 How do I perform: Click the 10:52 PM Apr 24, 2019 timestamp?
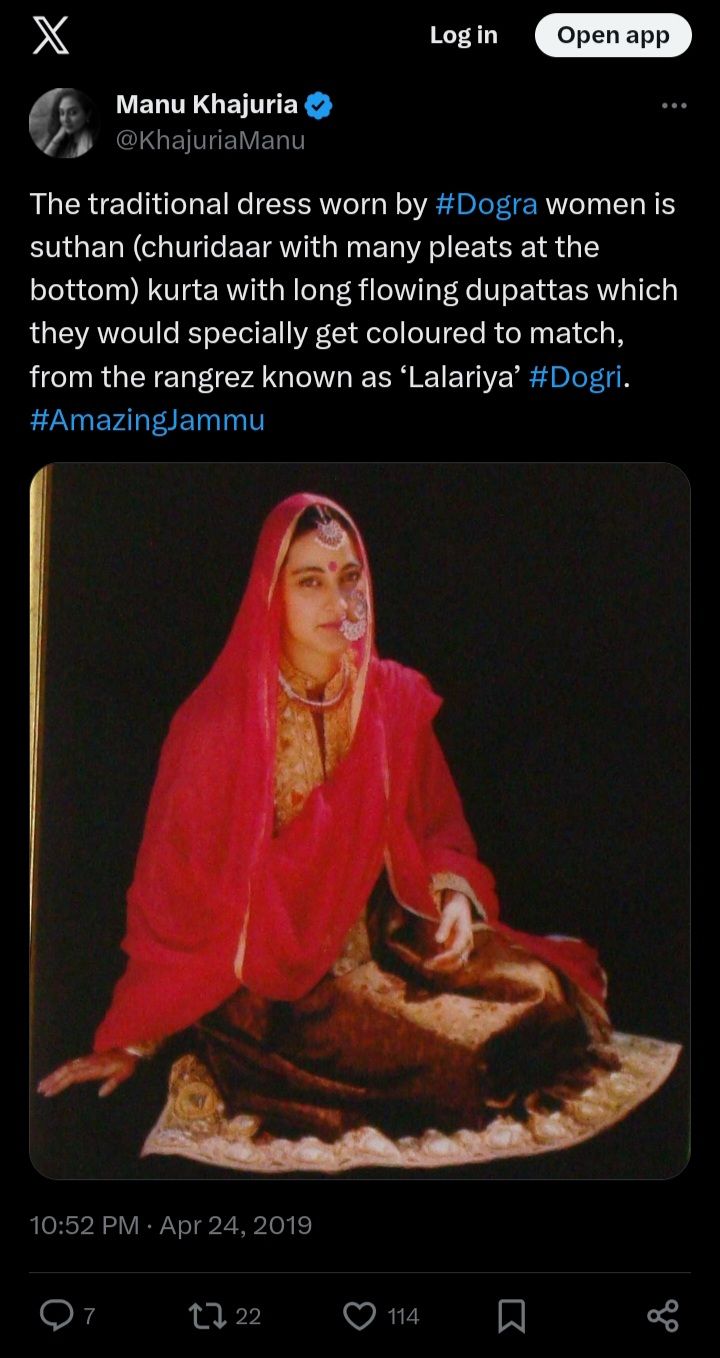tap(171, 1225)
